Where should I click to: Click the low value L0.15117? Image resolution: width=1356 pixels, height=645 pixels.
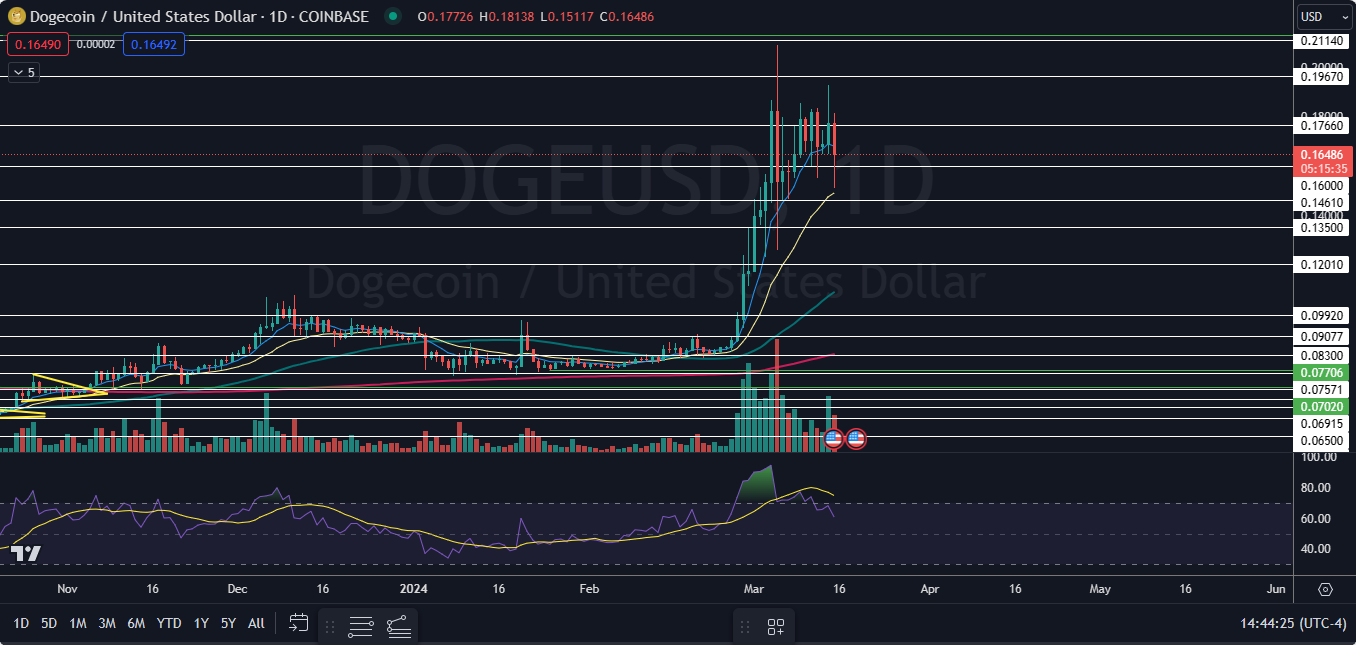pyautogui.click(x=567, y=16)
